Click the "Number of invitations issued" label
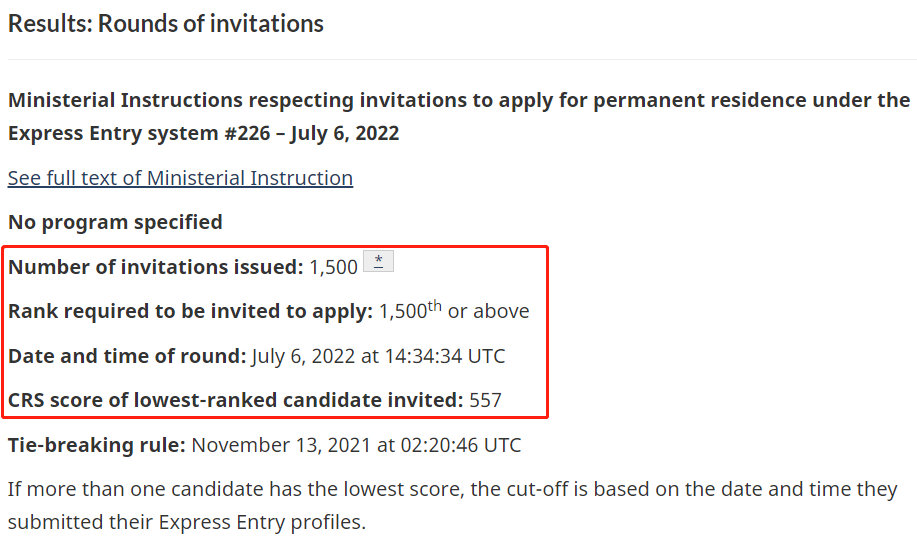 click(x=155, y=267)
